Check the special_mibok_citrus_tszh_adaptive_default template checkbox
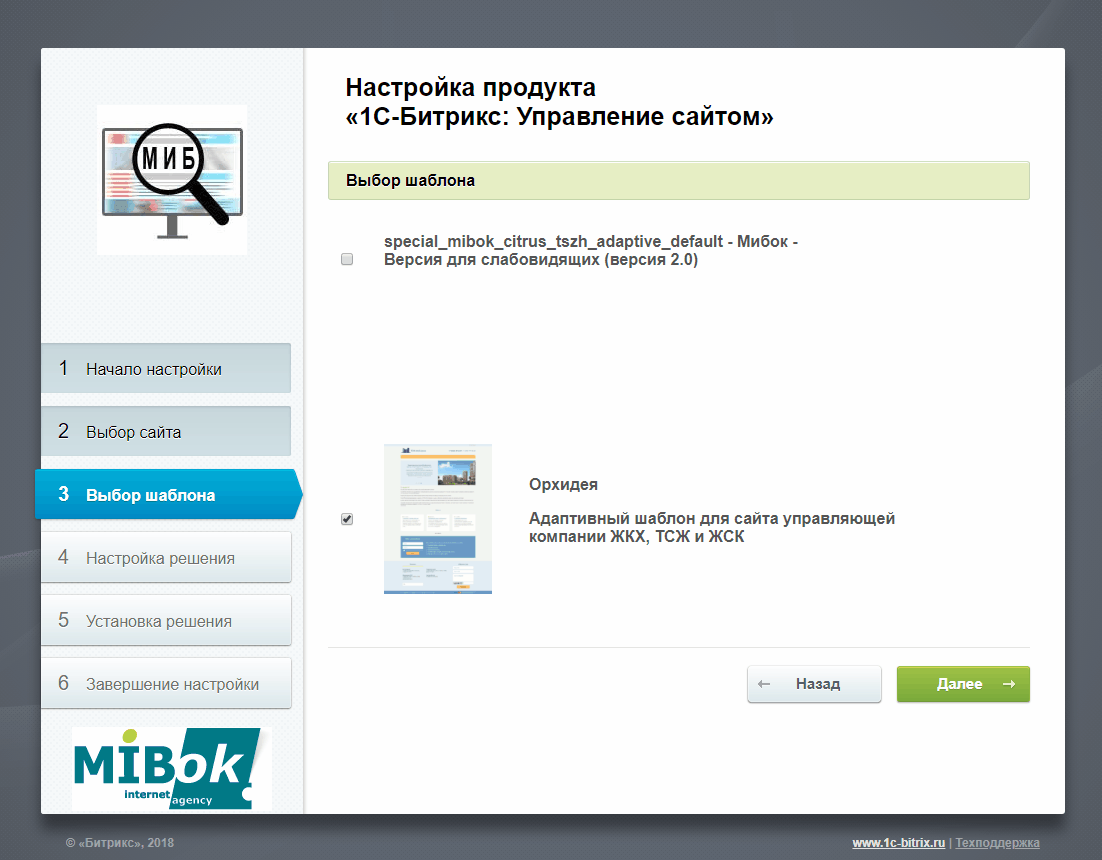This screenshot has width=1102, height=860. 346,259
